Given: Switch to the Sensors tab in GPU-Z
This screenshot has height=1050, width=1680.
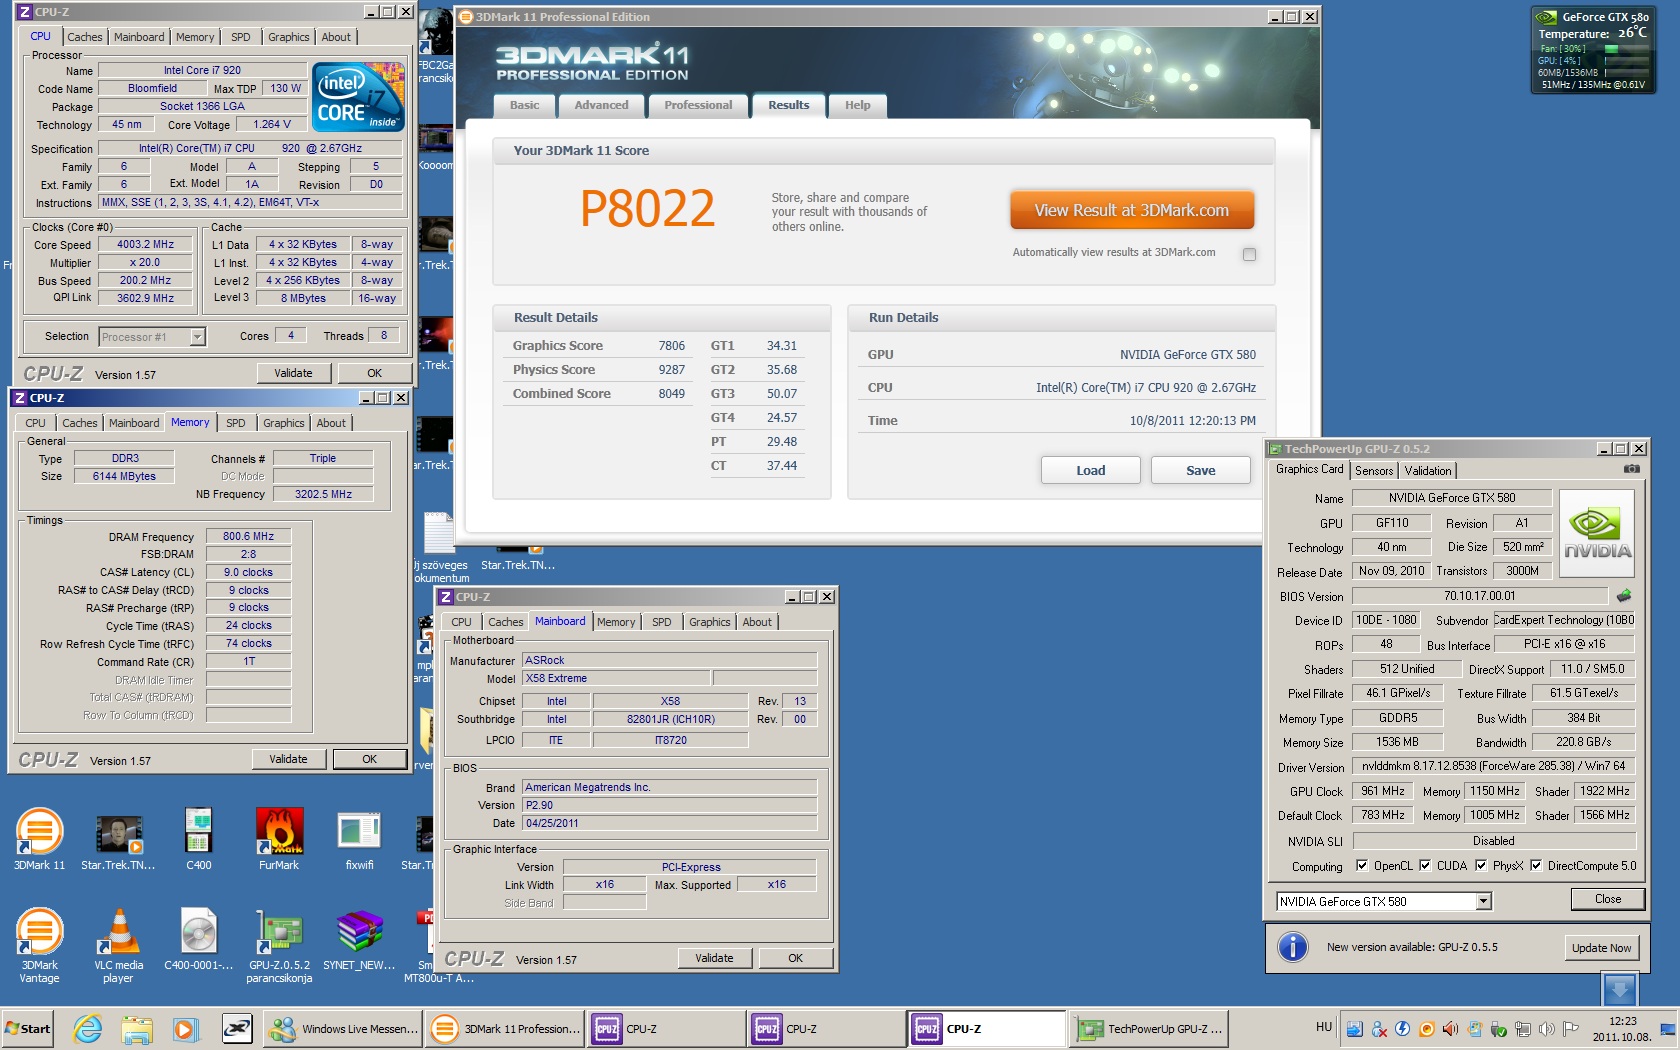Looking at the screenshot, I should [1374, 471].
